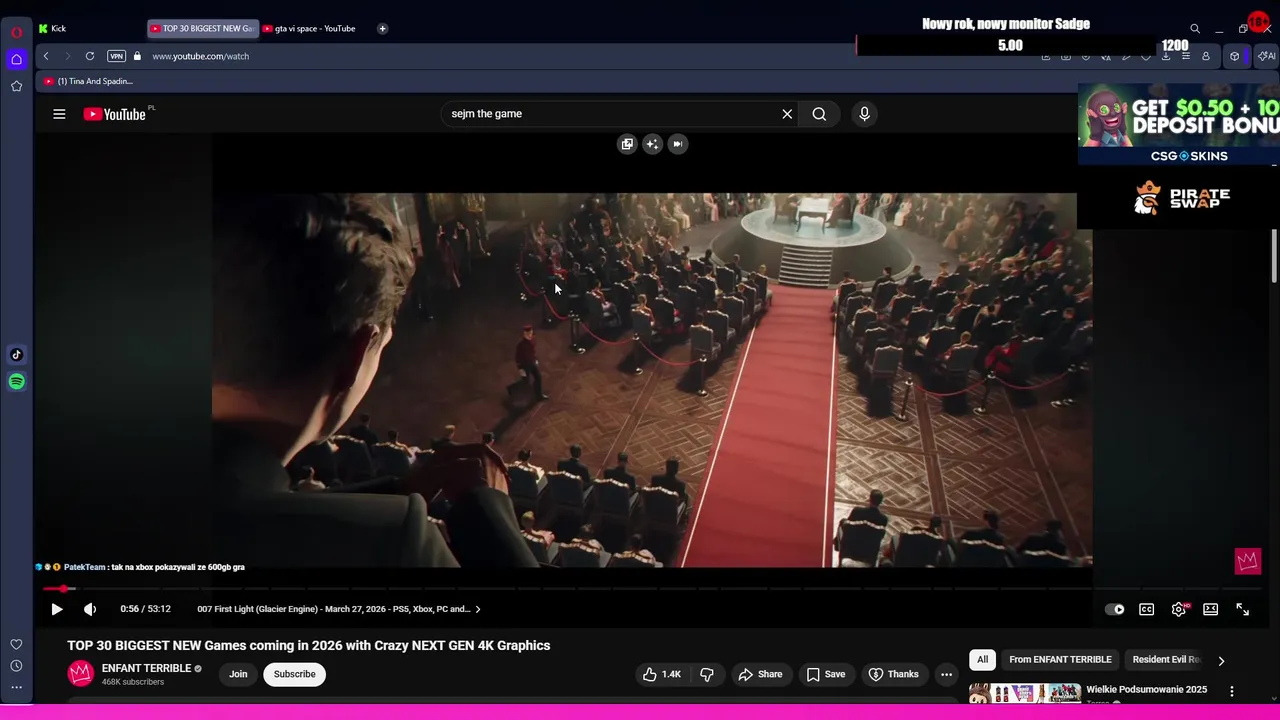Open Spotify in the Opera sidebar

(x=16, y=381)
